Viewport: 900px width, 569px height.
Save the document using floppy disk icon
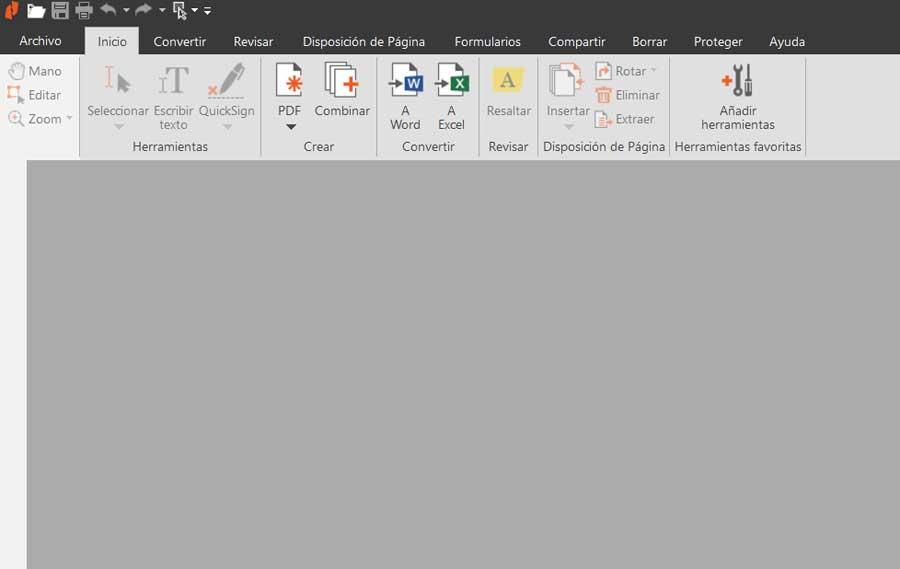click(60, 10)
